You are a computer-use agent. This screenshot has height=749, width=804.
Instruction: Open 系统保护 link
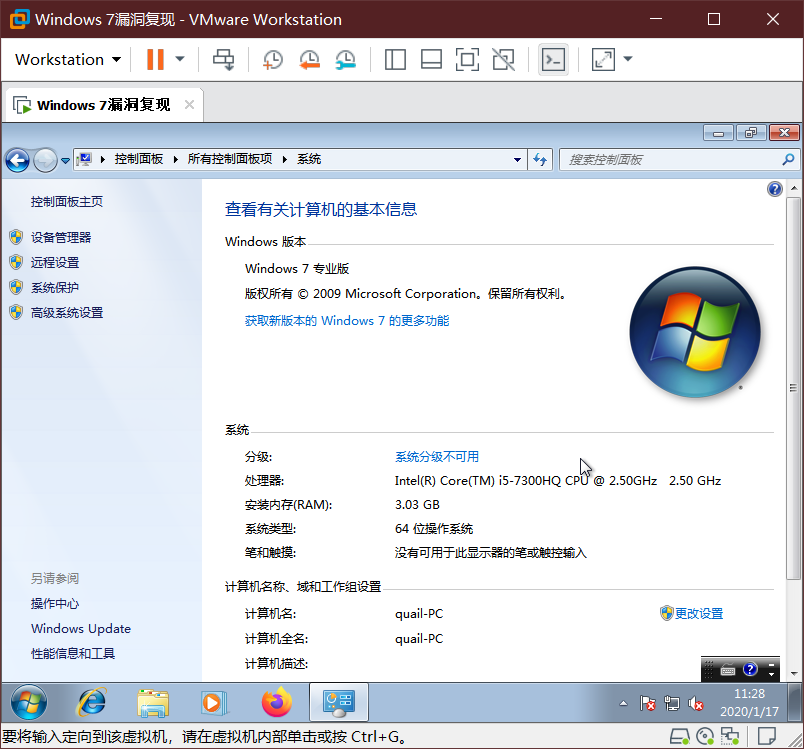[55, 288]
